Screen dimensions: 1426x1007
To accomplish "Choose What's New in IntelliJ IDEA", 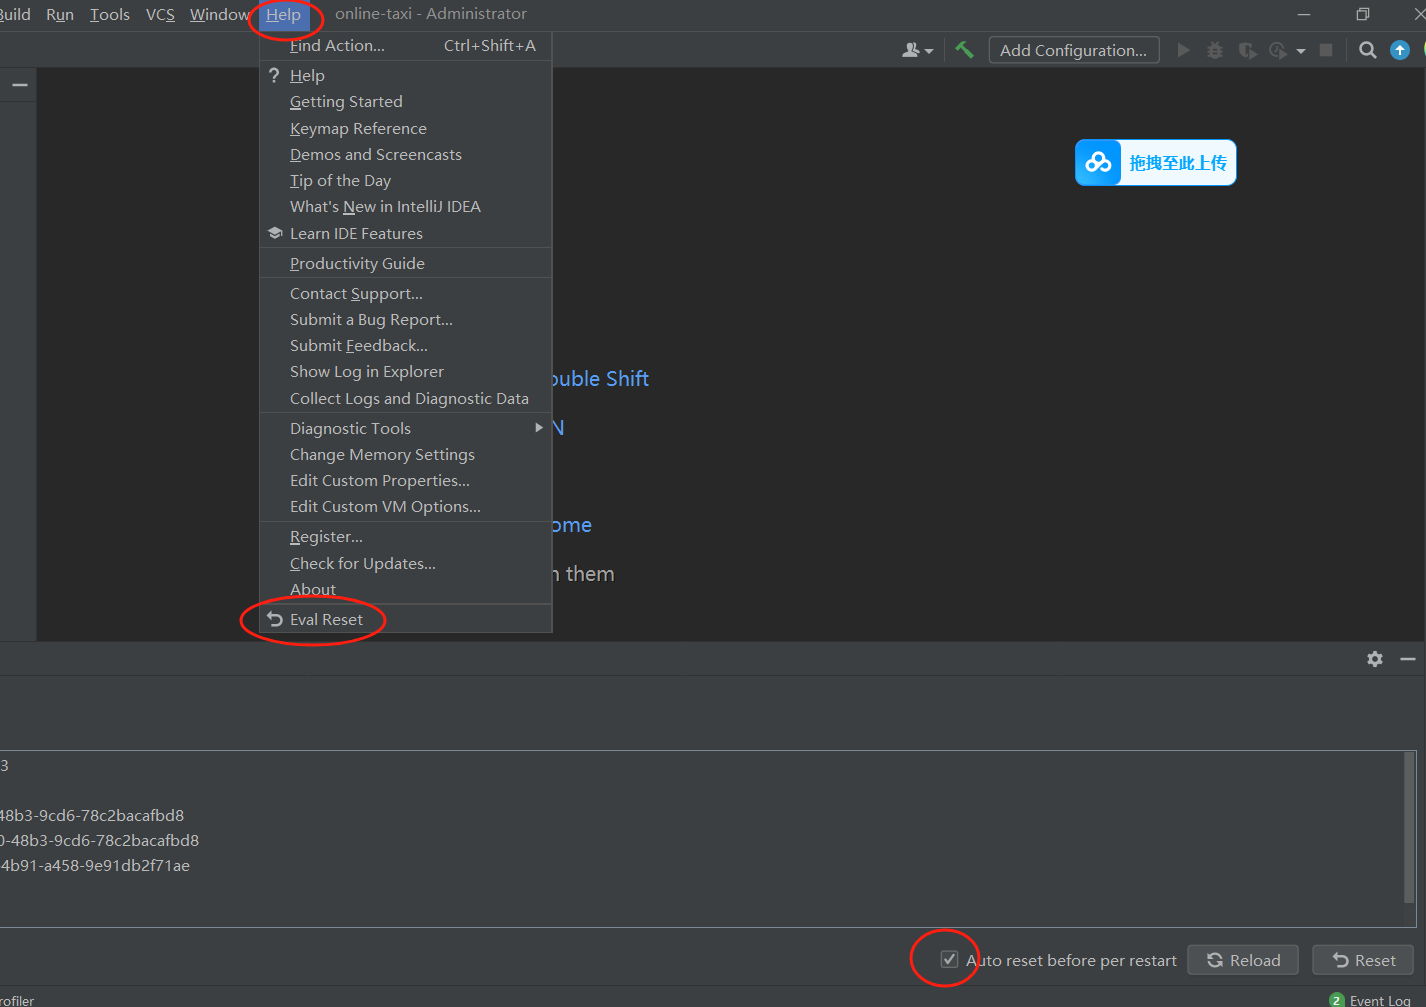I will click(406, 206).
